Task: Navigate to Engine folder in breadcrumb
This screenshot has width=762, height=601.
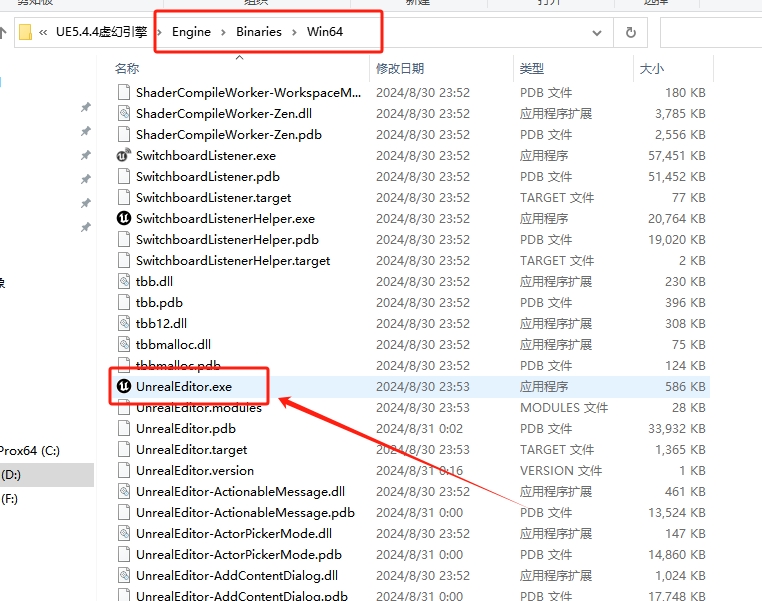Action: pyautogui.click(x=191, y=32)
